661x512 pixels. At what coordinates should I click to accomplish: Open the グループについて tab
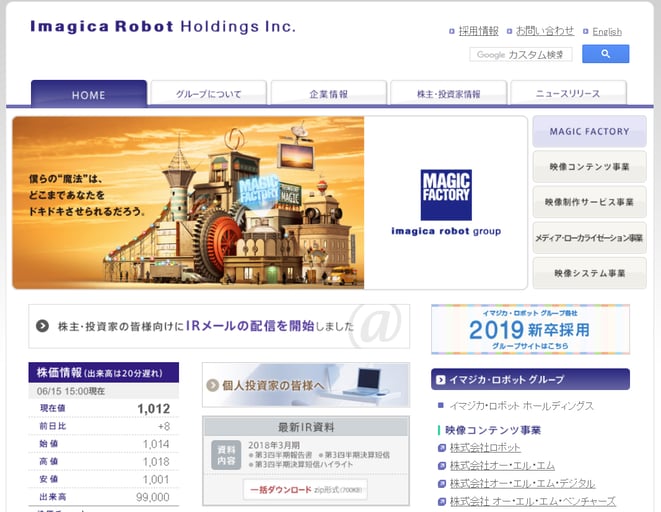(x=209, y=93)
